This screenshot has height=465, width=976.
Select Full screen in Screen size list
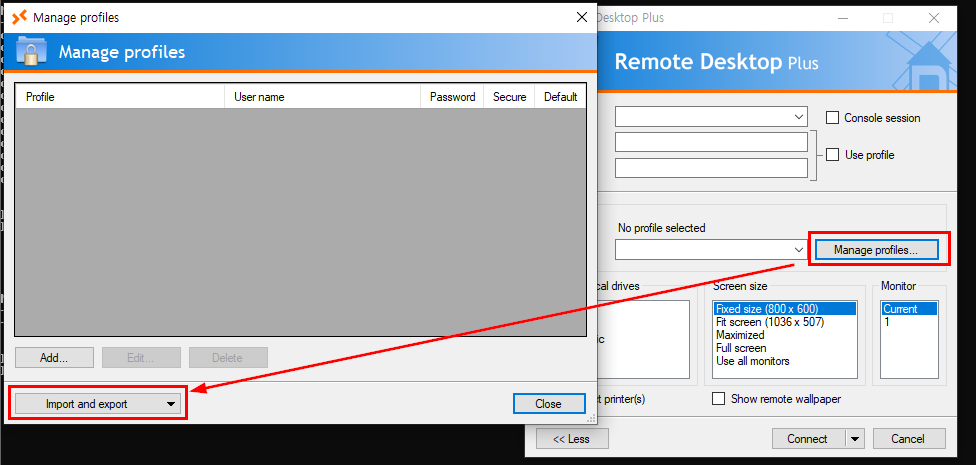point(785,348)
